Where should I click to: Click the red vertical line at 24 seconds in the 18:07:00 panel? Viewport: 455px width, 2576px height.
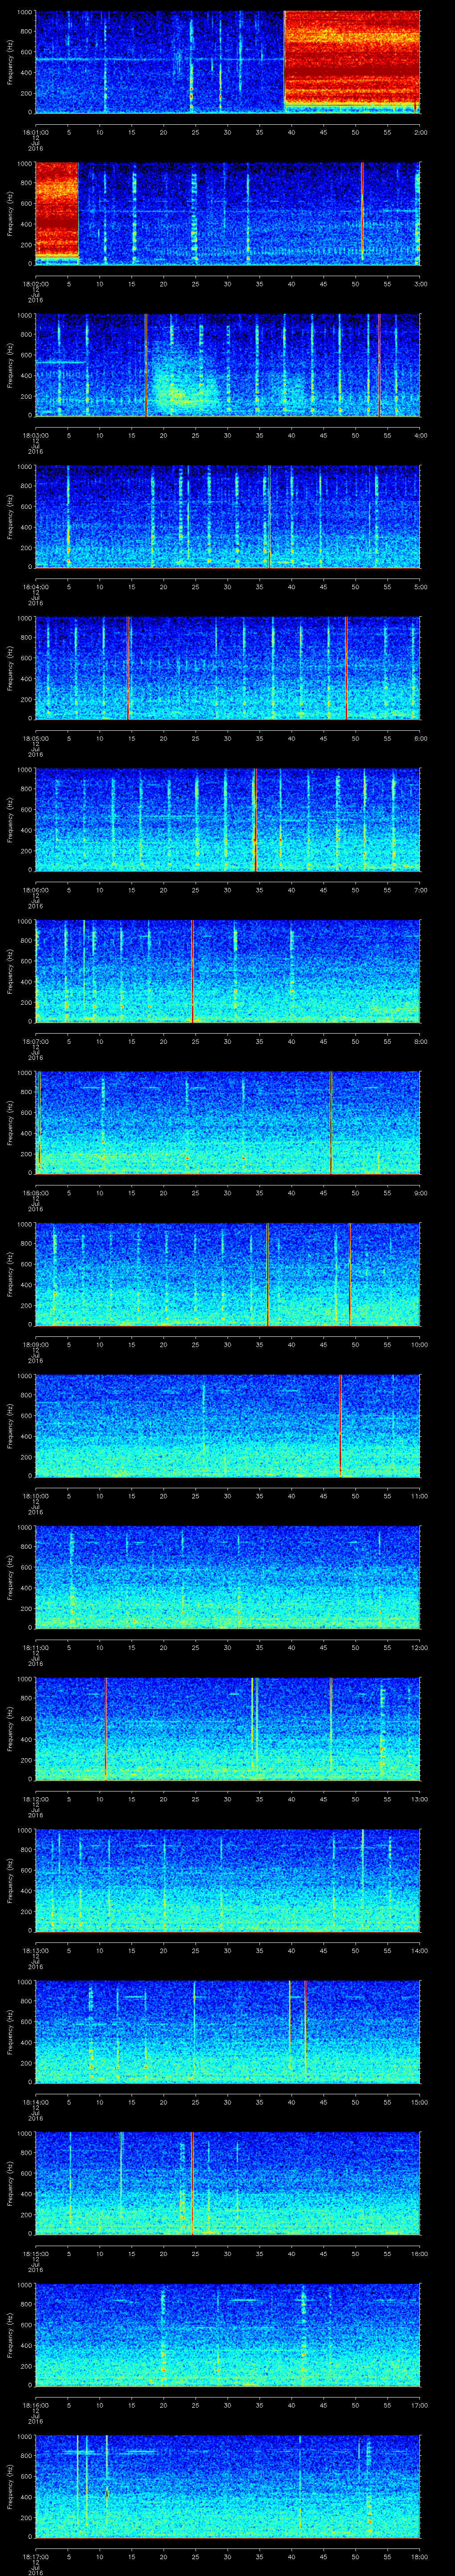(x=192, y=971)
